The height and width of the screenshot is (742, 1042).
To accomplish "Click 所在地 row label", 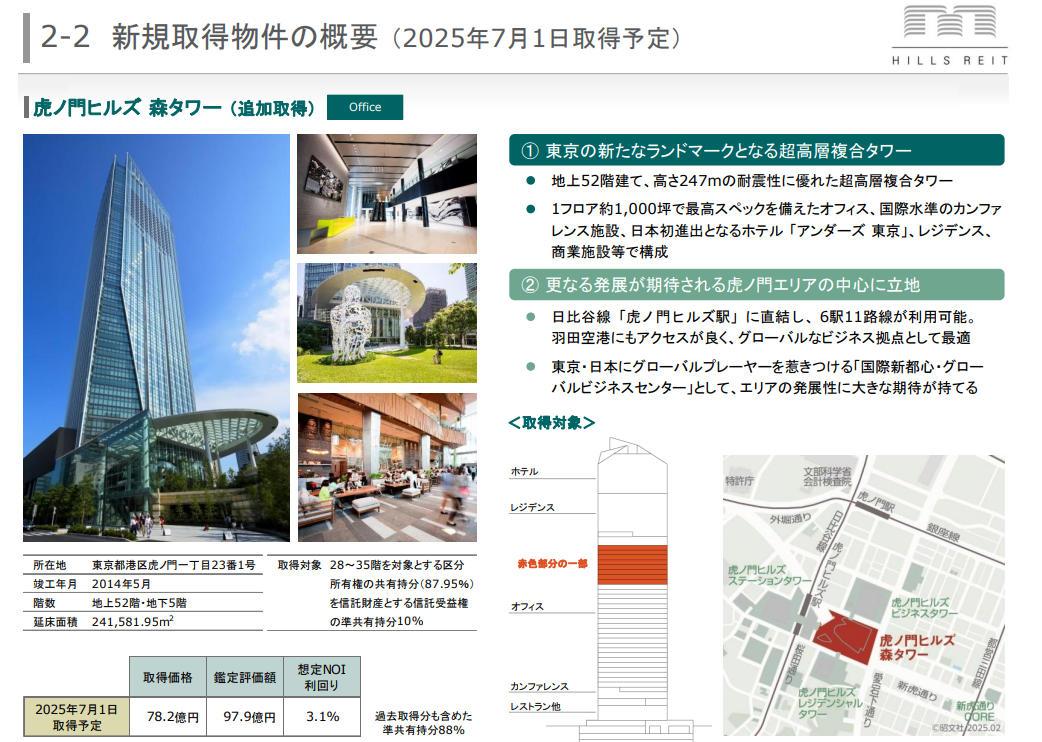I will pyautogui.click(x=50, y=565).
